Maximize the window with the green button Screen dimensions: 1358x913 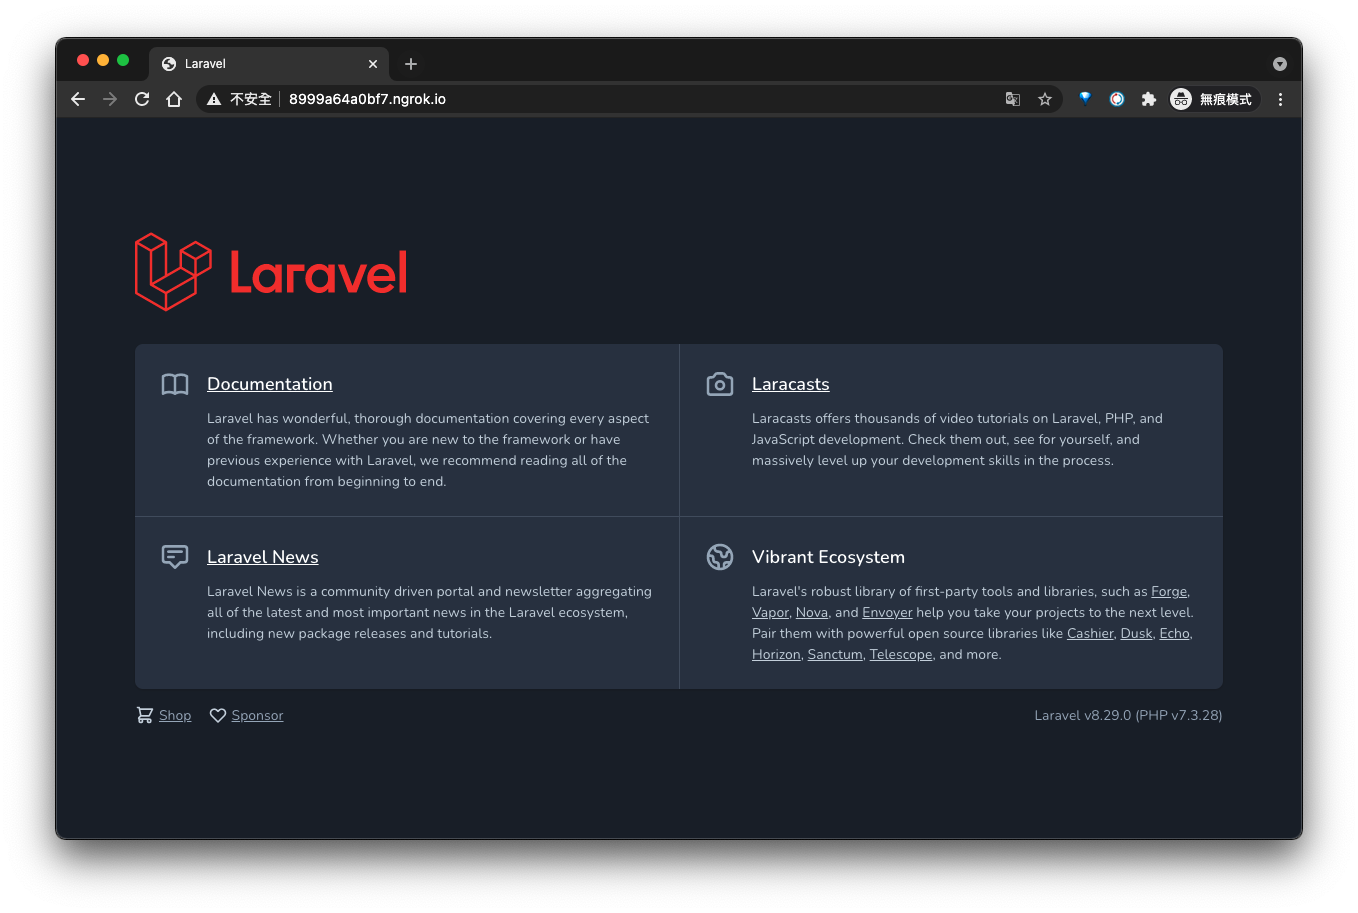pos(123,60)
